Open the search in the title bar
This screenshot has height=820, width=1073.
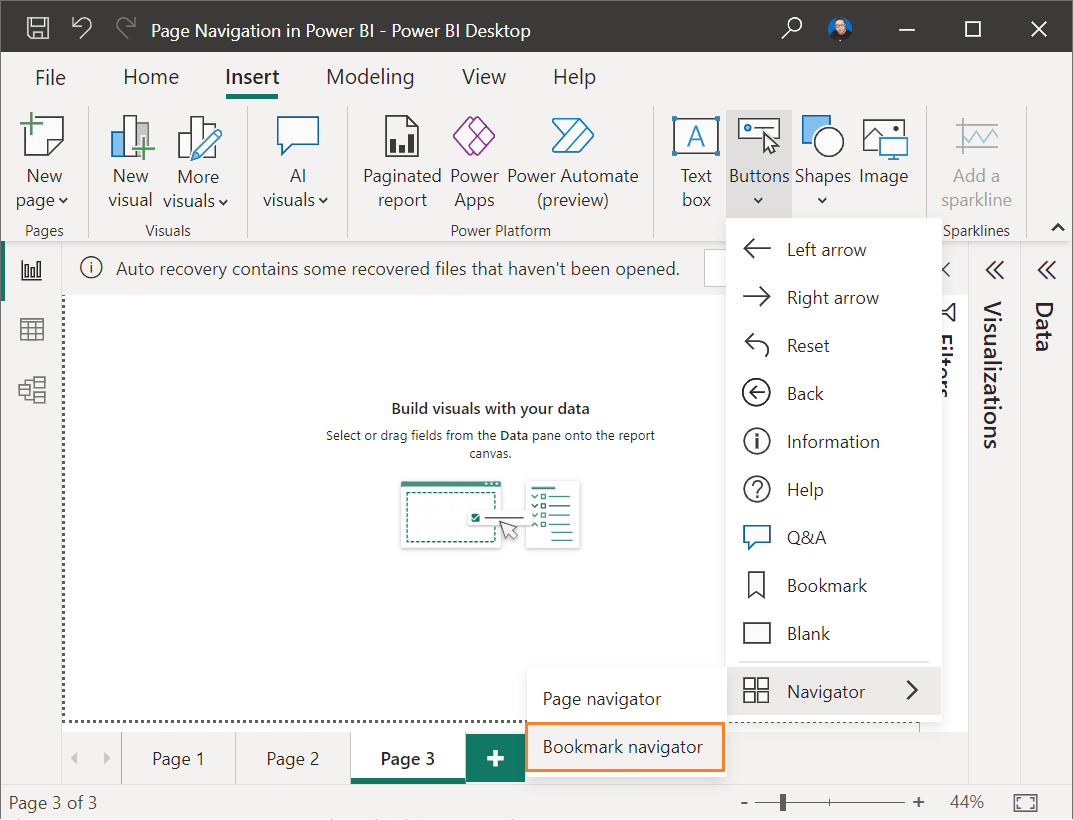tap(791, 30)
